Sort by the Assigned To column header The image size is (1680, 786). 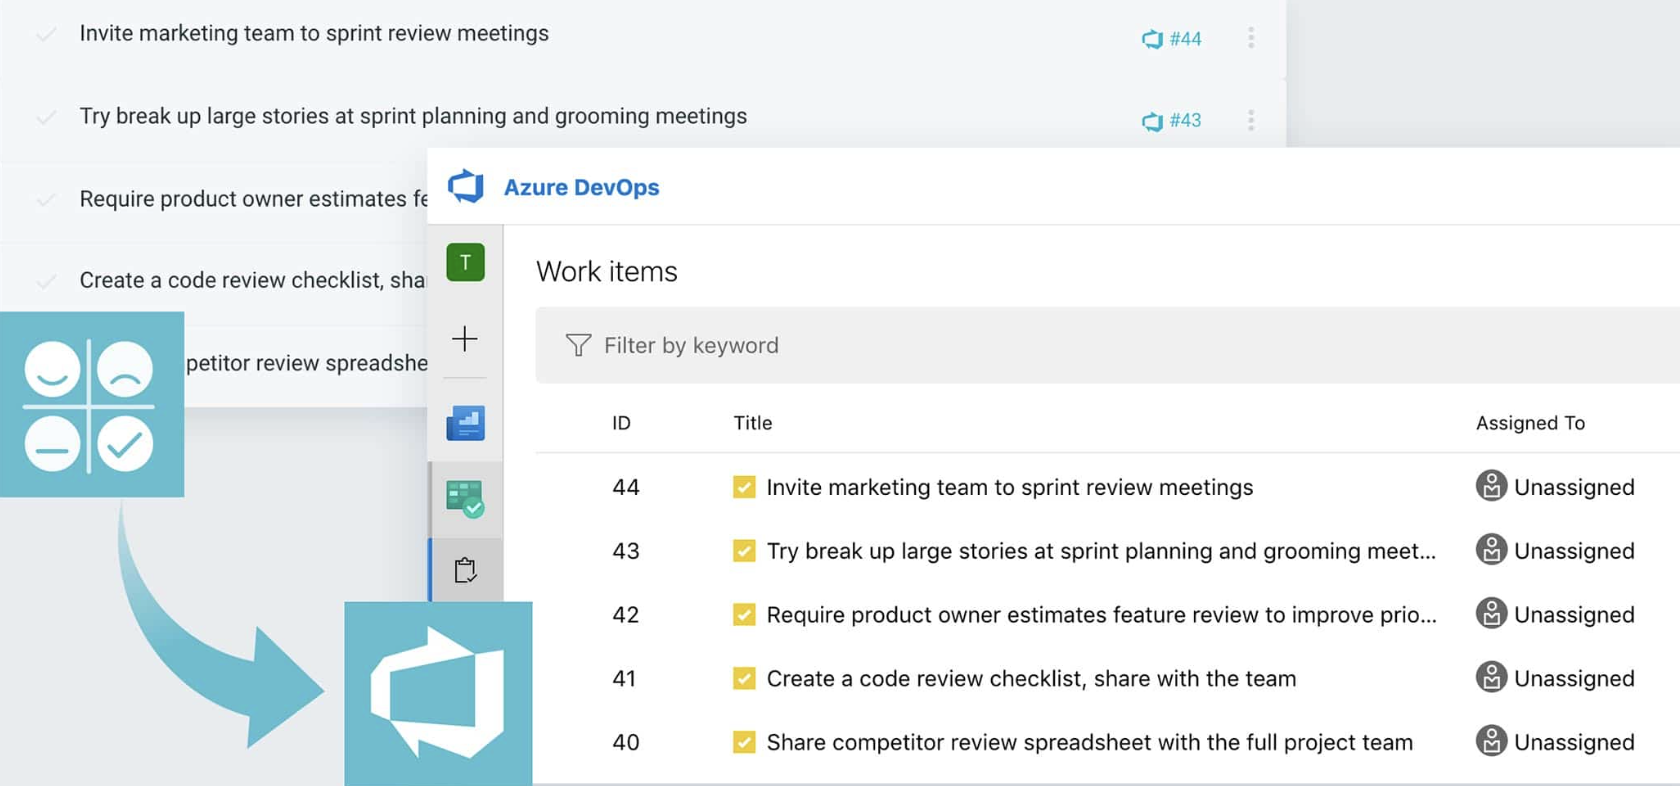pyautogui.click(x=1530, y=423)
